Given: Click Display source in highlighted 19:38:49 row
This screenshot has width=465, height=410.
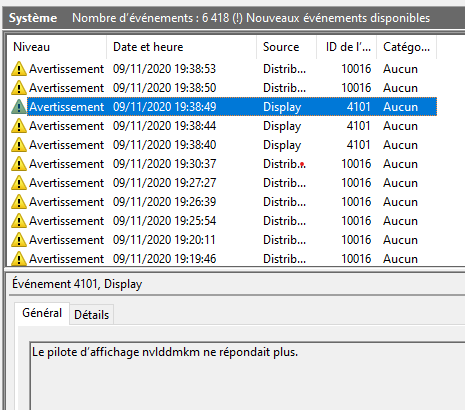Looking at the screenshot, I should tap(282, 107).
